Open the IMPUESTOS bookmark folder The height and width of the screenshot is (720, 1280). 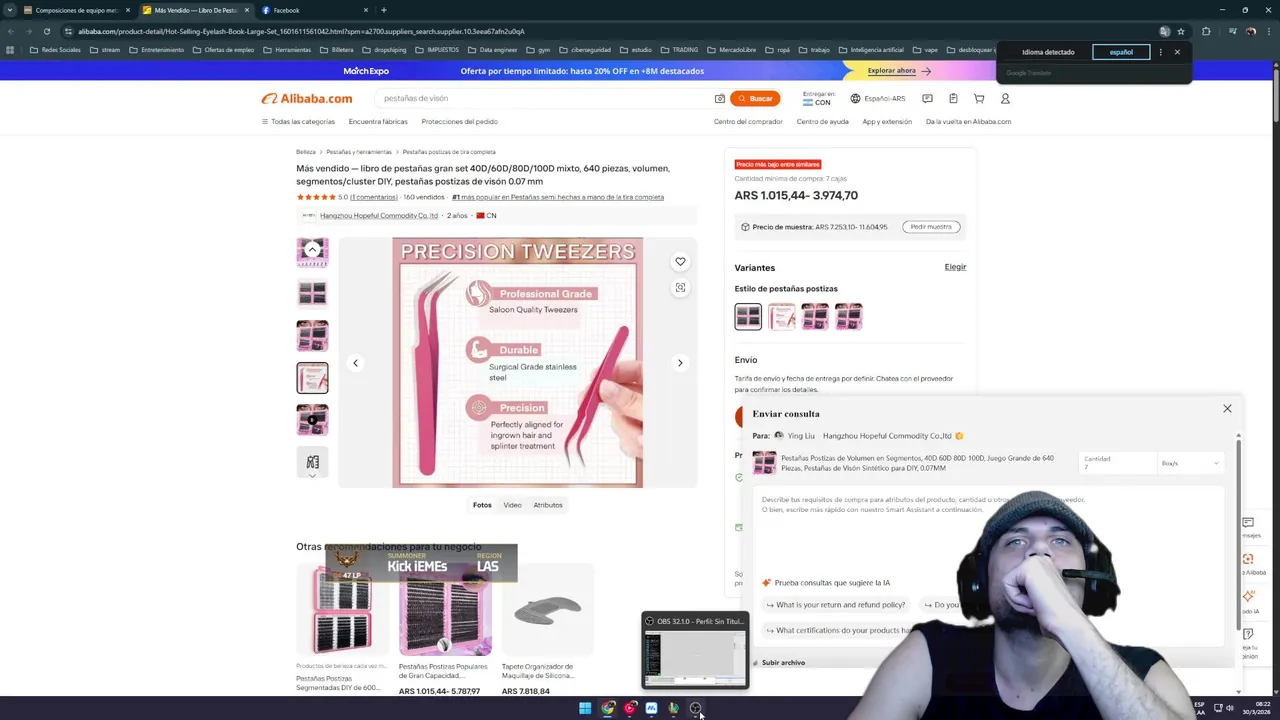(436, 50)
